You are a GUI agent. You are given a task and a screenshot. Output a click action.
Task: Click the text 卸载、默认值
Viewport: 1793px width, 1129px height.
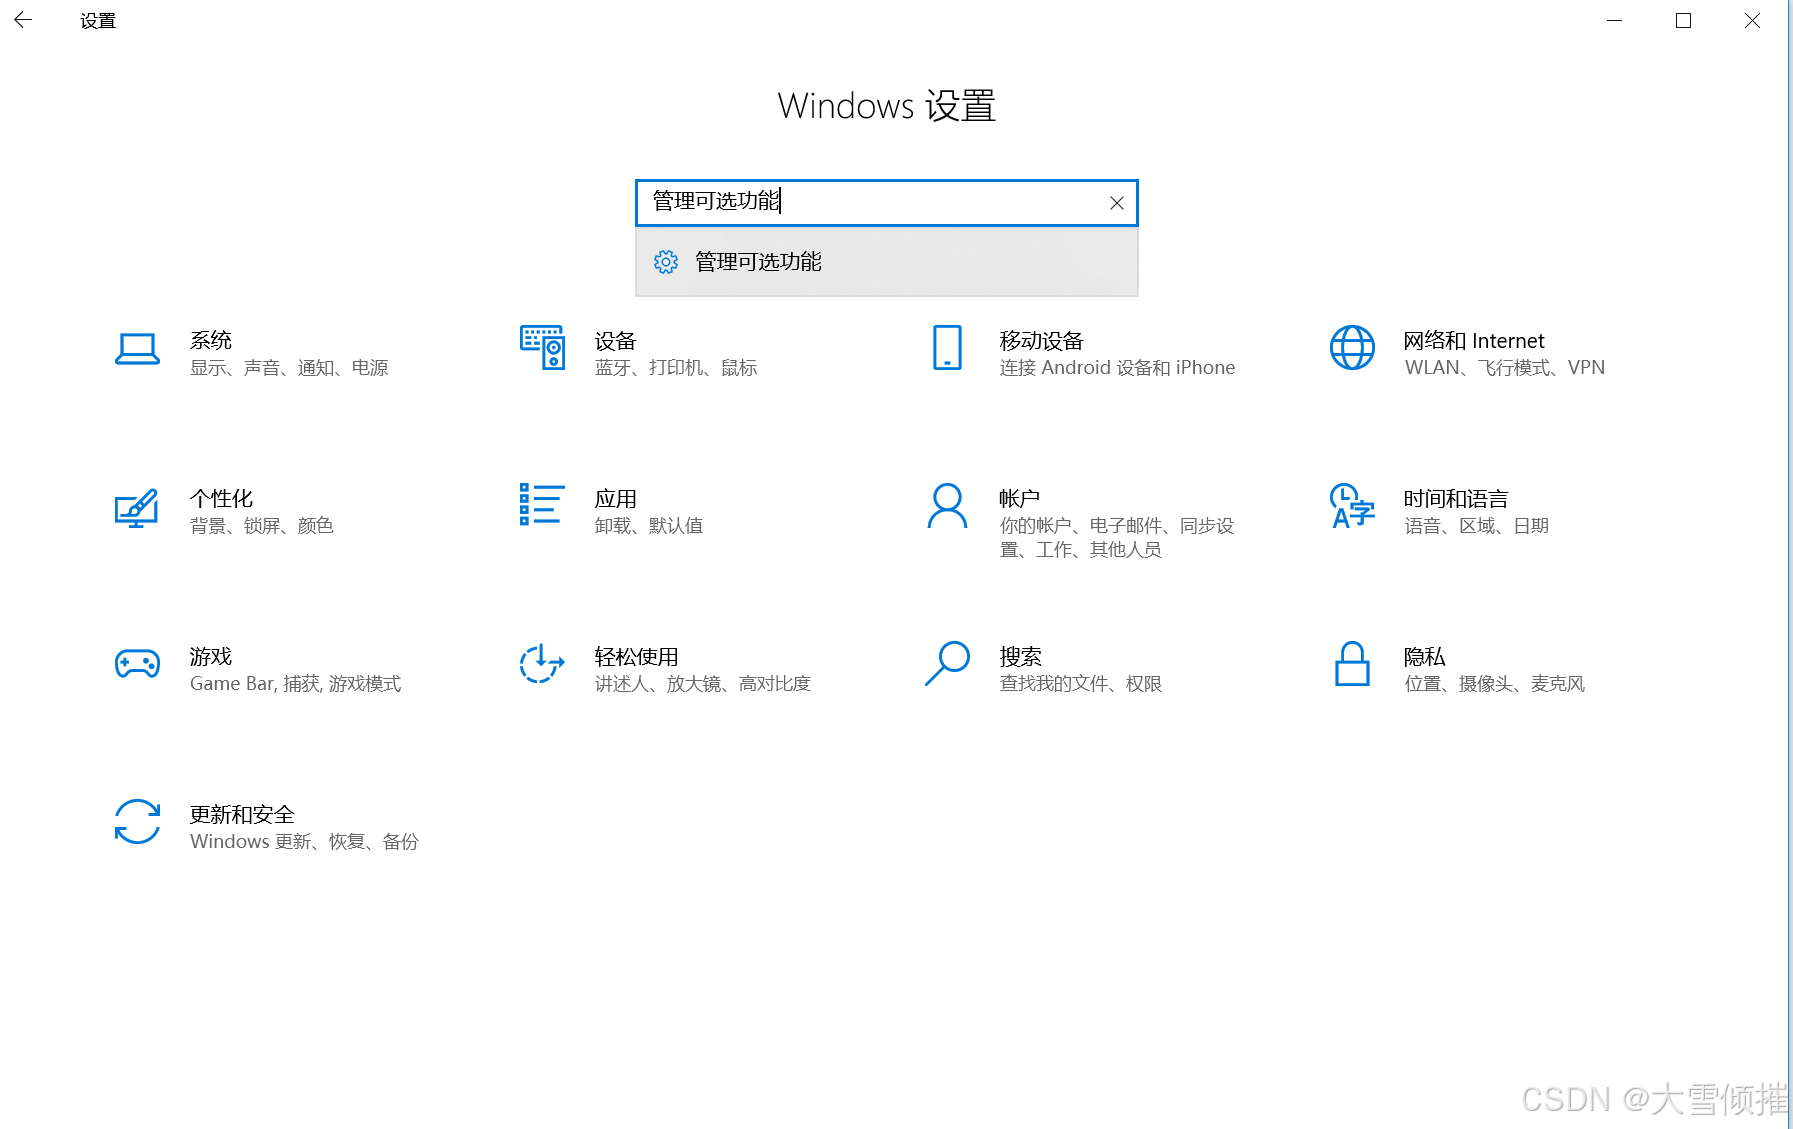(x=649, y=526)
